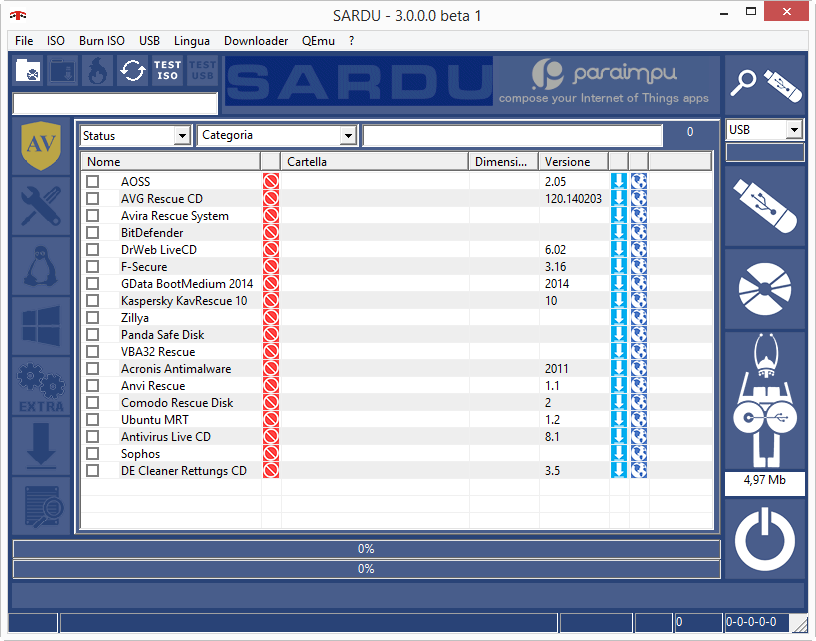Open the ISO folder toolbar icon

(28, 70)
